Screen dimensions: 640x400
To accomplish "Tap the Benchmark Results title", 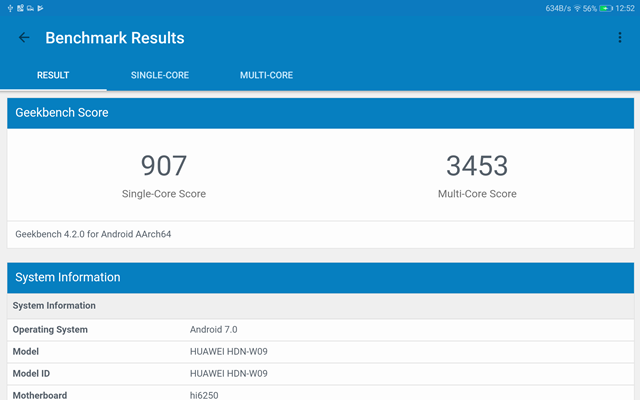I will click(x=115, y=38).
